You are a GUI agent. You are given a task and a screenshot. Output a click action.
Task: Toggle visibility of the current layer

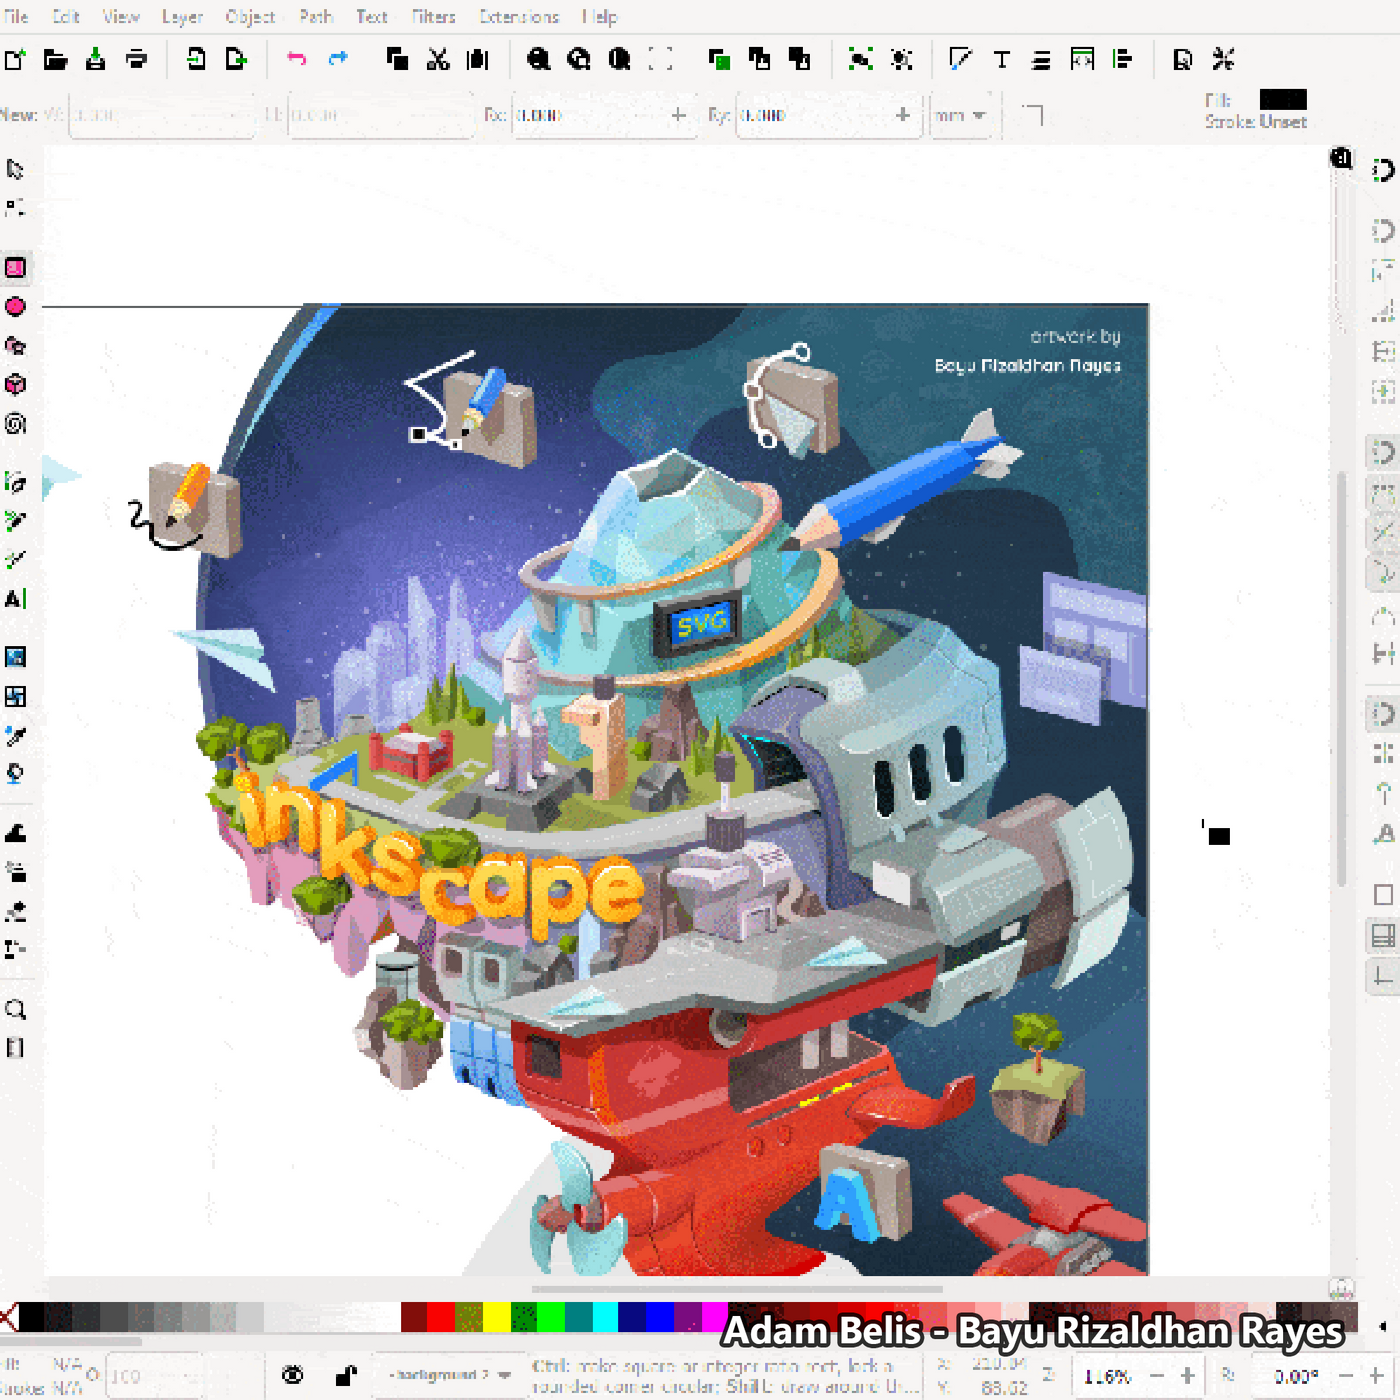coord(292,1375)
